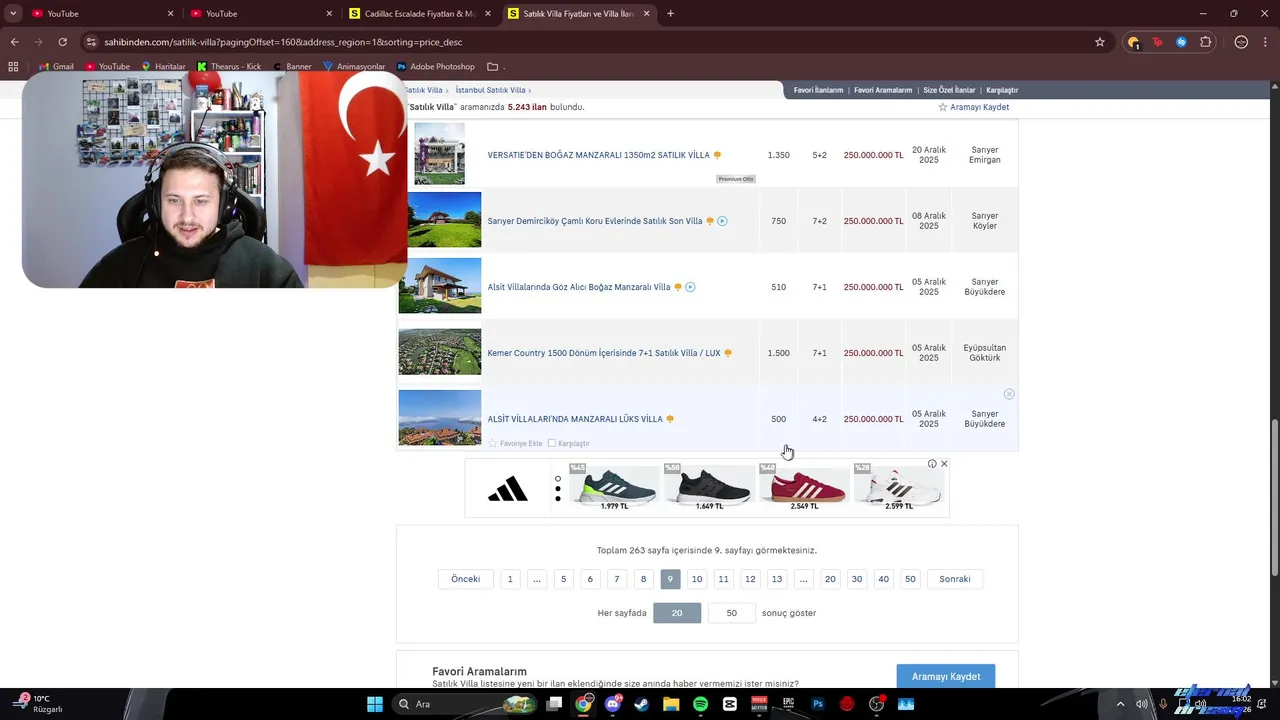Click the Aramayı Kaydet blue button

[946, 677]
